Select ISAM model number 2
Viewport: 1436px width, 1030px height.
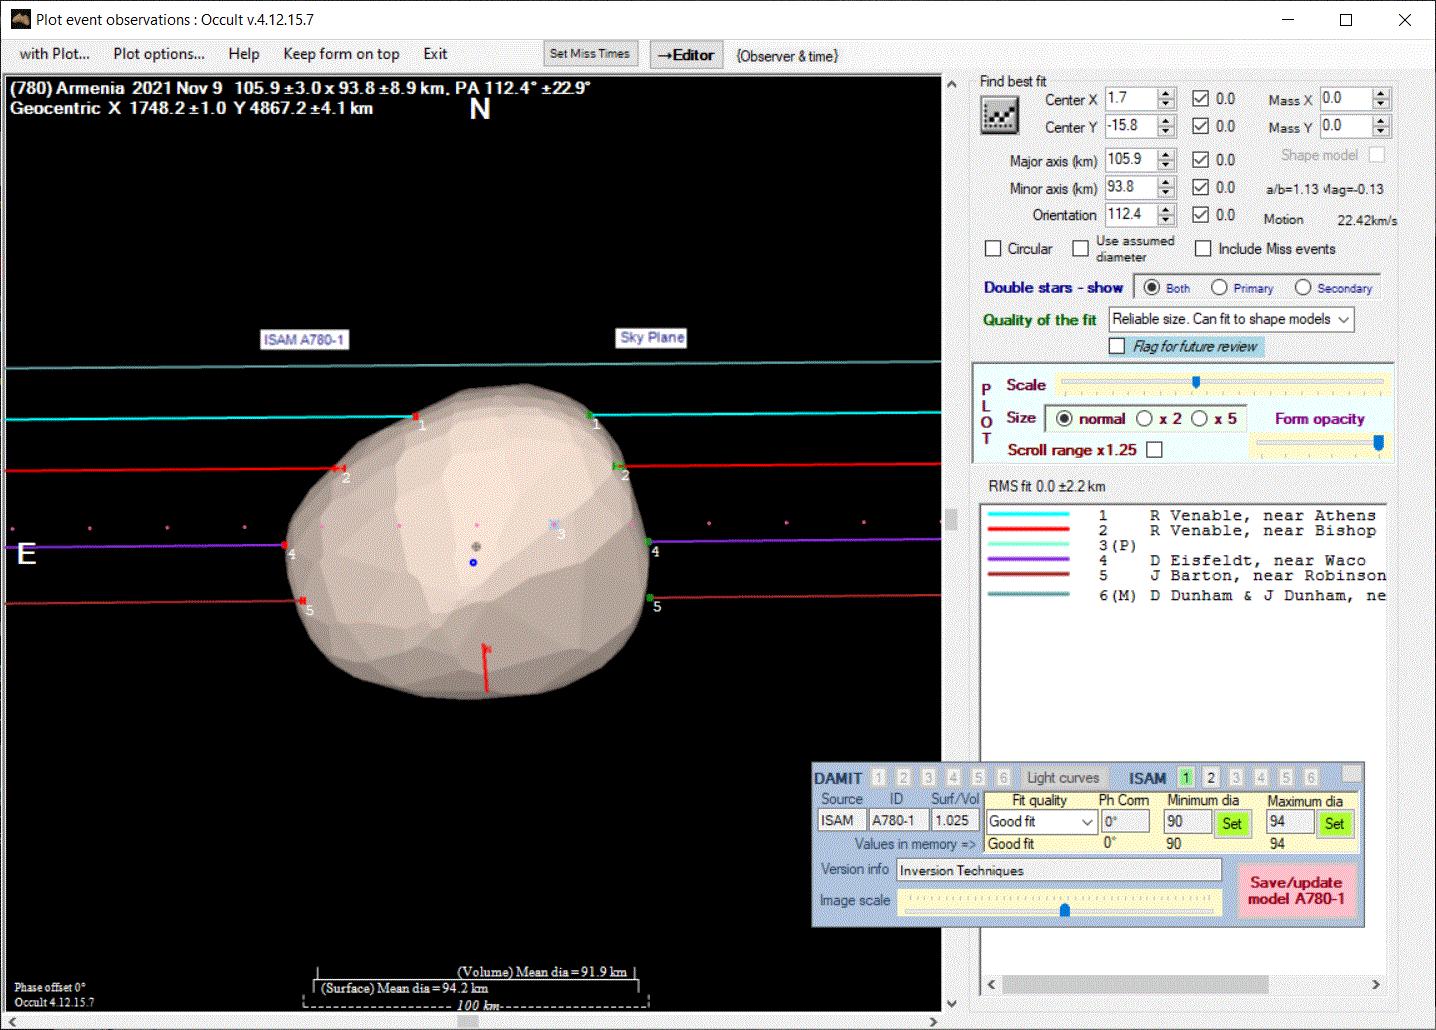(1211, 777)
